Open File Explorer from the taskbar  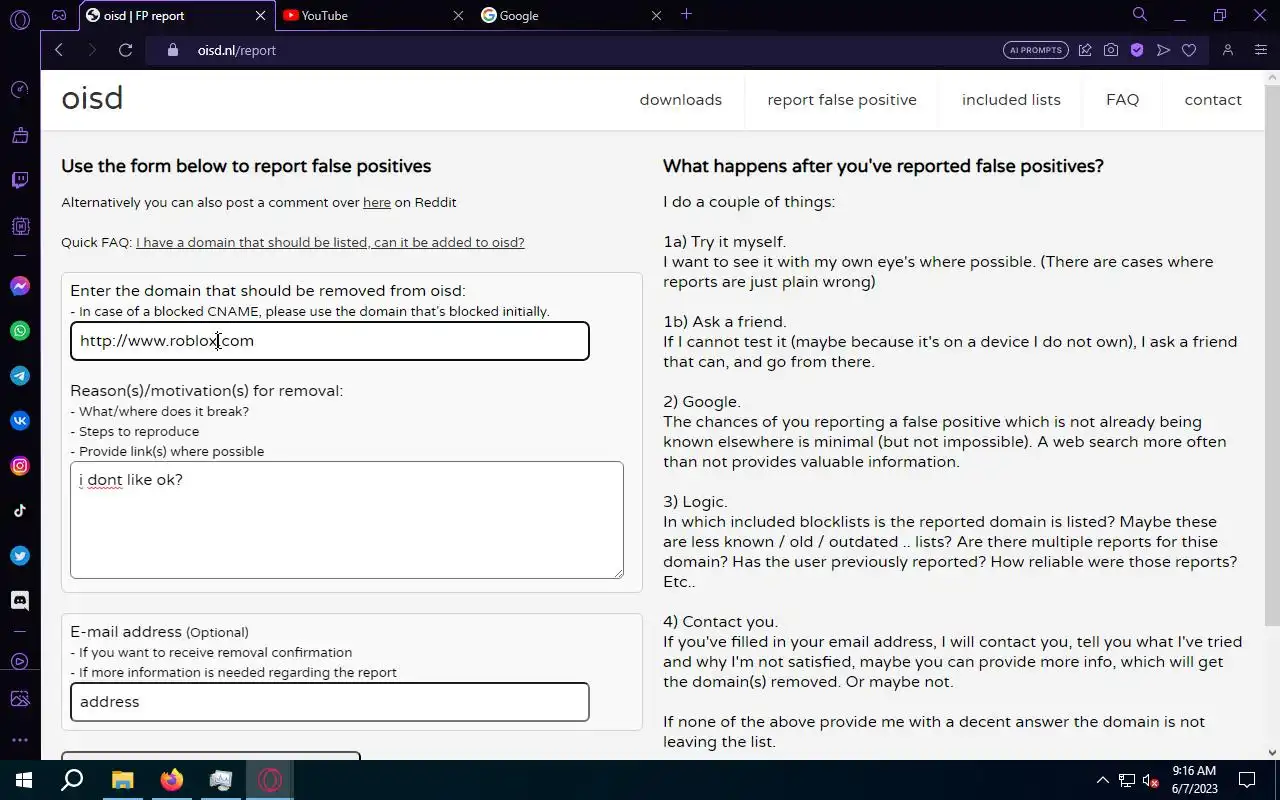click(122, 780)
